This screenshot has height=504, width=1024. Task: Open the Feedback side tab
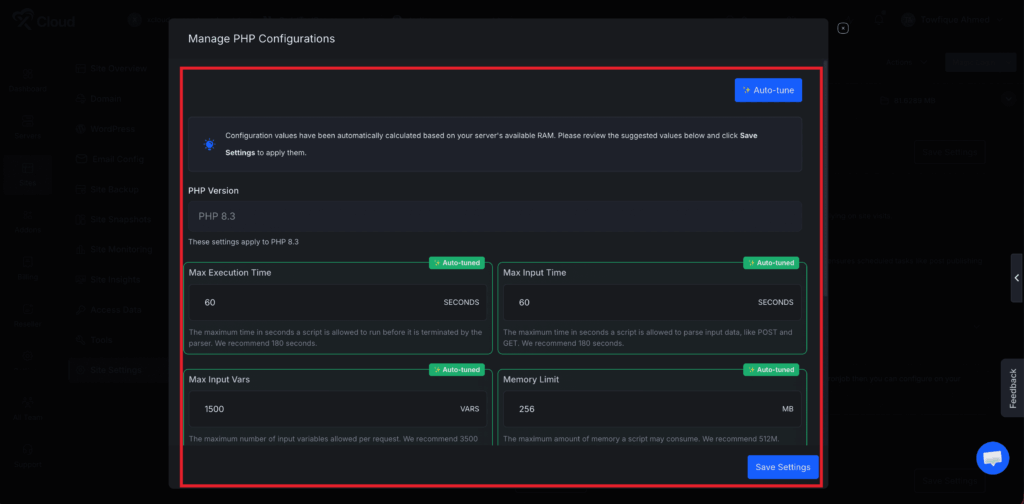pos(1012,388)
